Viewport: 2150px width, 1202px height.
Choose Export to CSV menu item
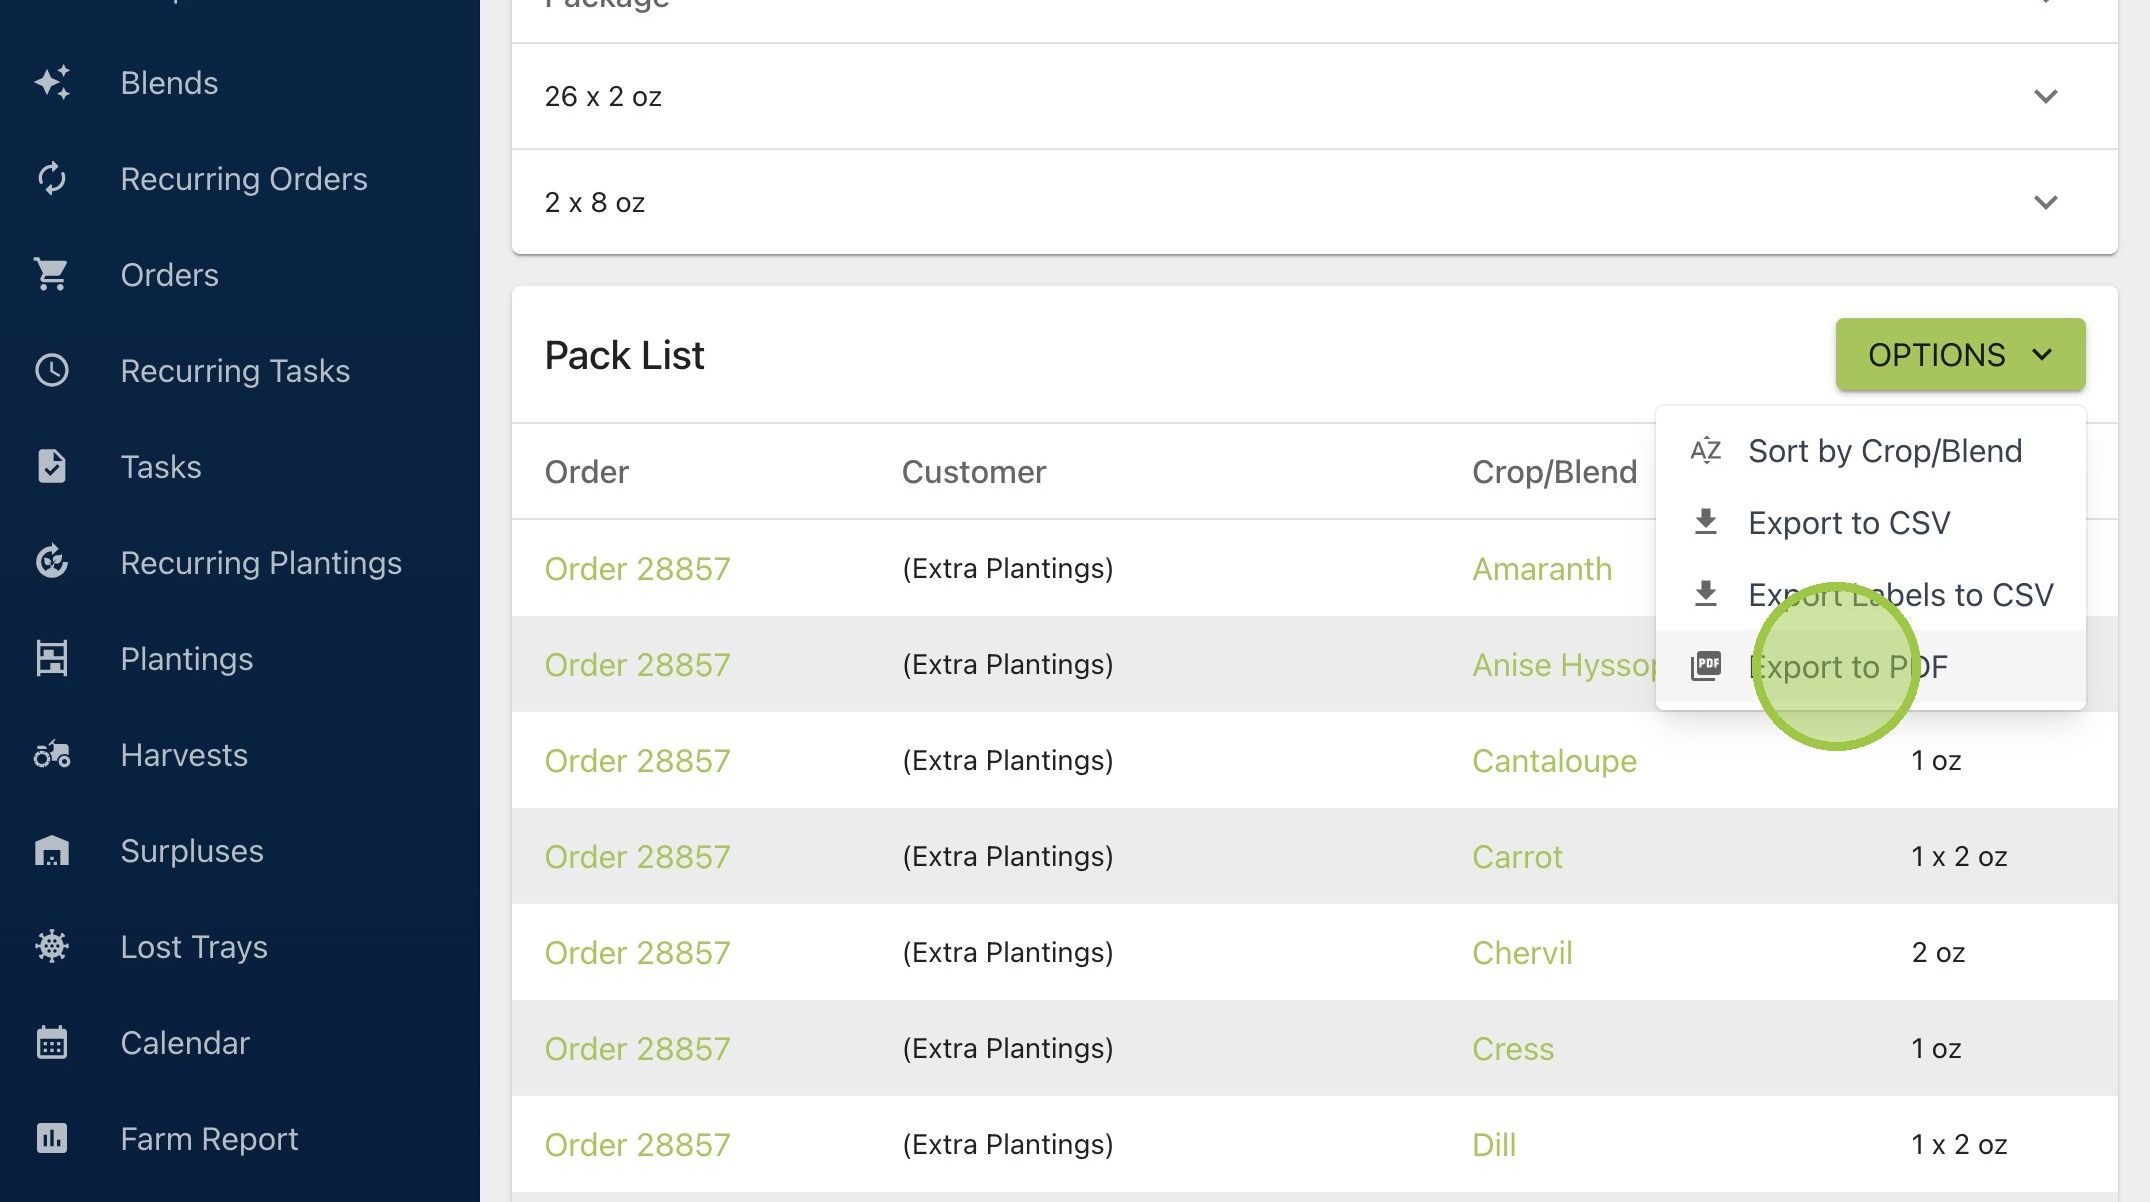click(x=1870, y=523)
